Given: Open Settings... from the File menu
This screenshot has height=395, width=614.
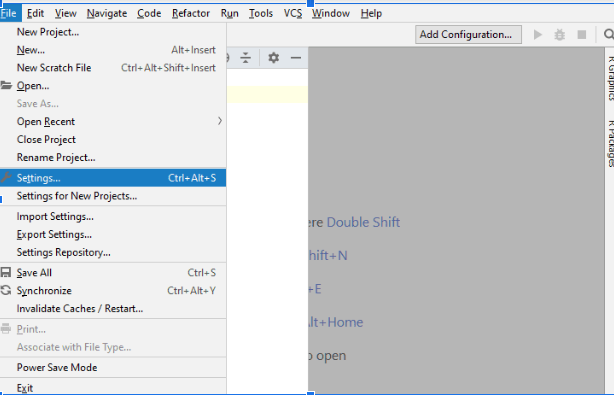Looking at the screenshot, I should [113, 178].
